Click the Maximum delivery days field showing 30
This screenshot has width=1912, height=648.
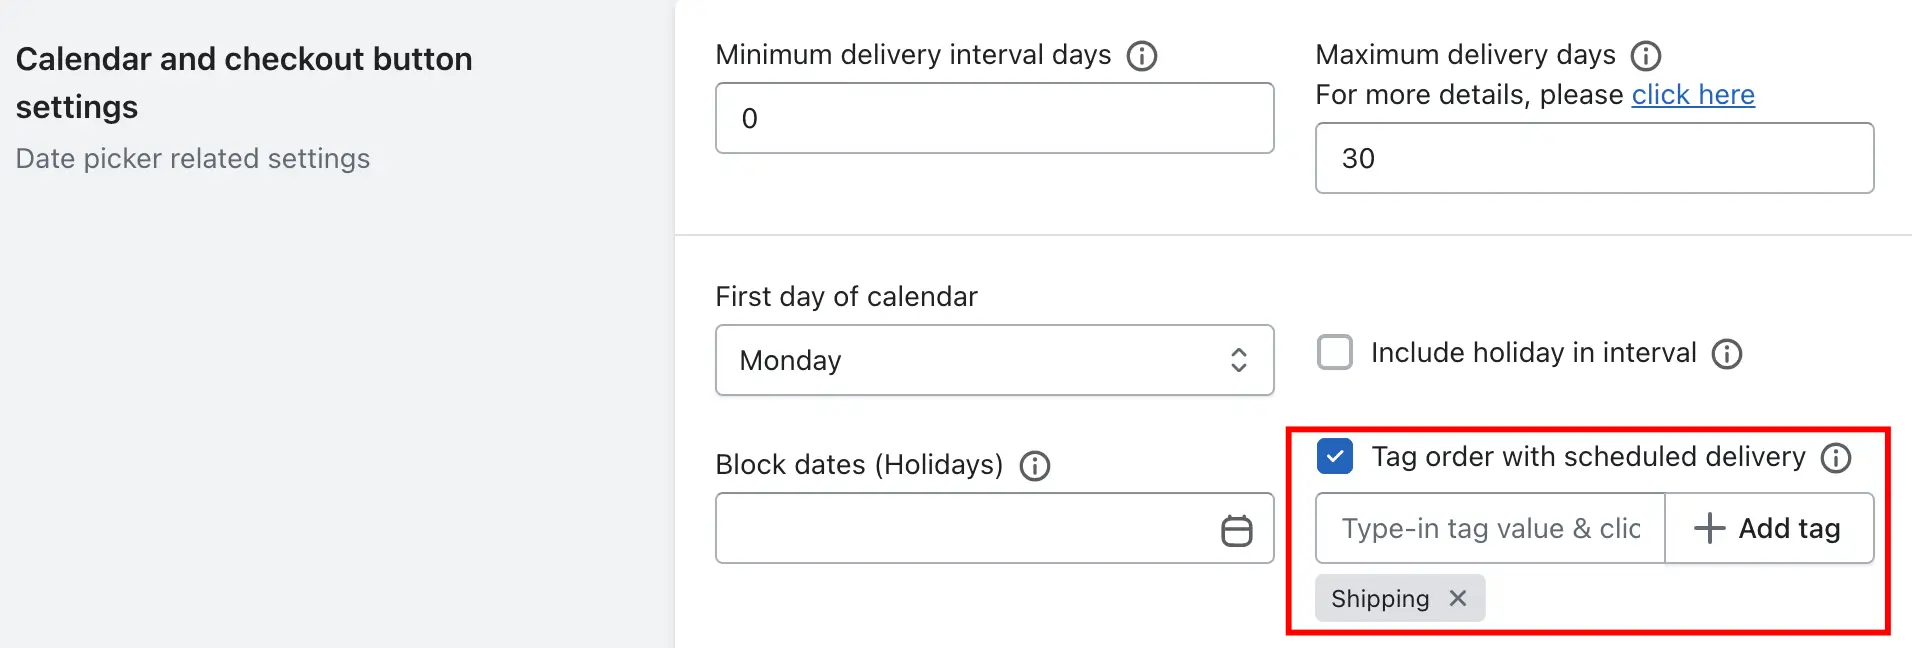[x=1594, y=158]
